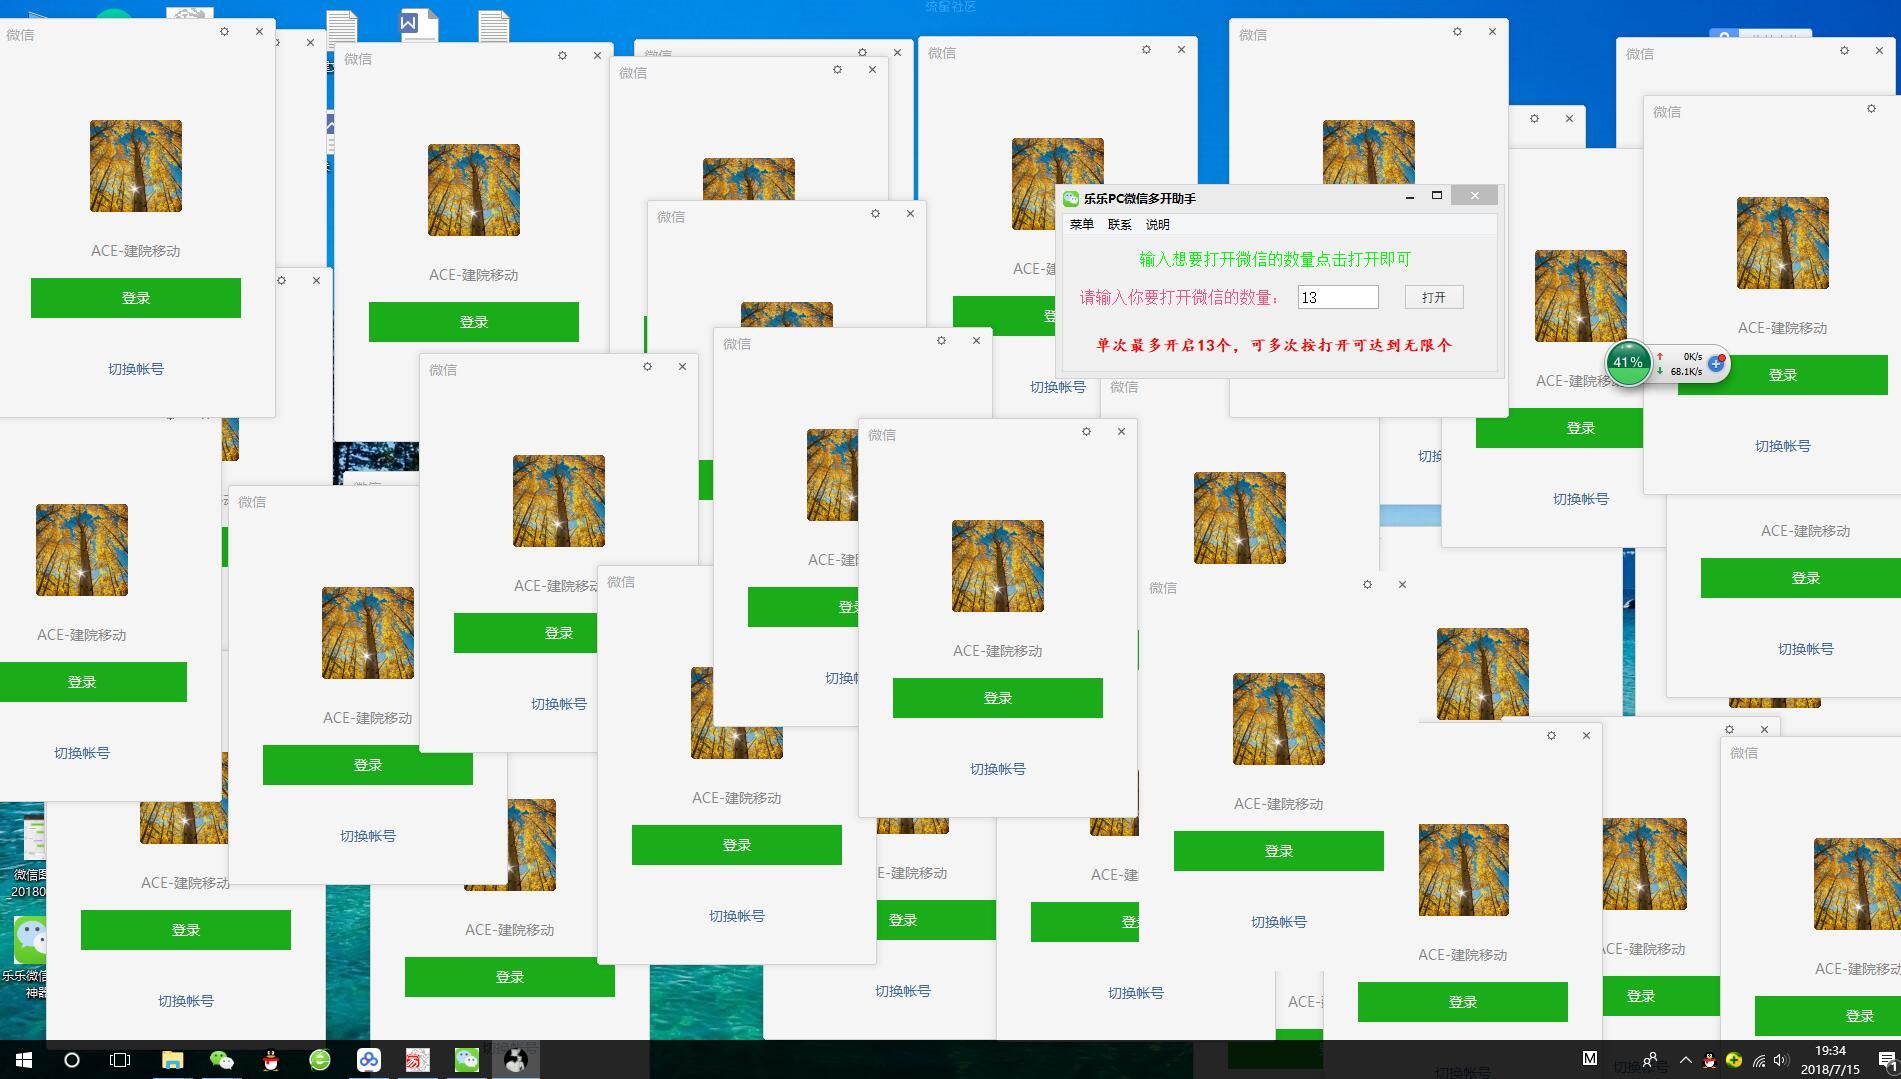Open the red-and-white app icon in taskbar
This screenshot has height=1079, width=1901.
(x=418, y=1060)
